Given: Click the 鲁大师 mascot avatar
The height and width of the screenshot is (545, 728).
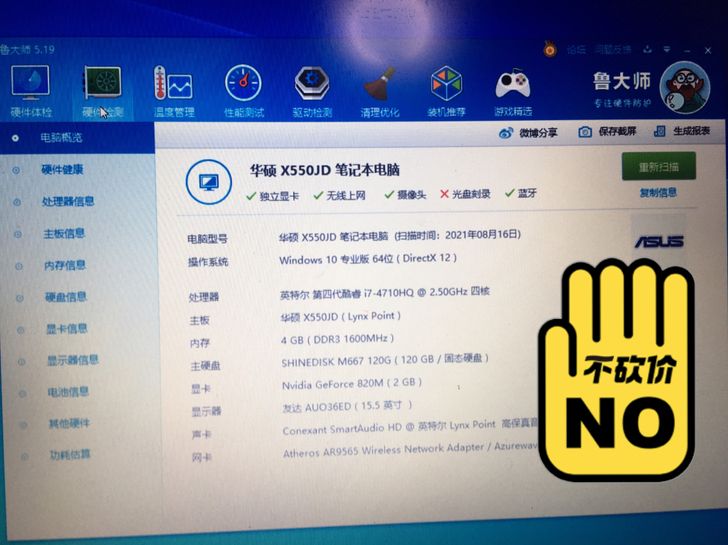Looking at the screenshot, I should [x=684, y=88].
